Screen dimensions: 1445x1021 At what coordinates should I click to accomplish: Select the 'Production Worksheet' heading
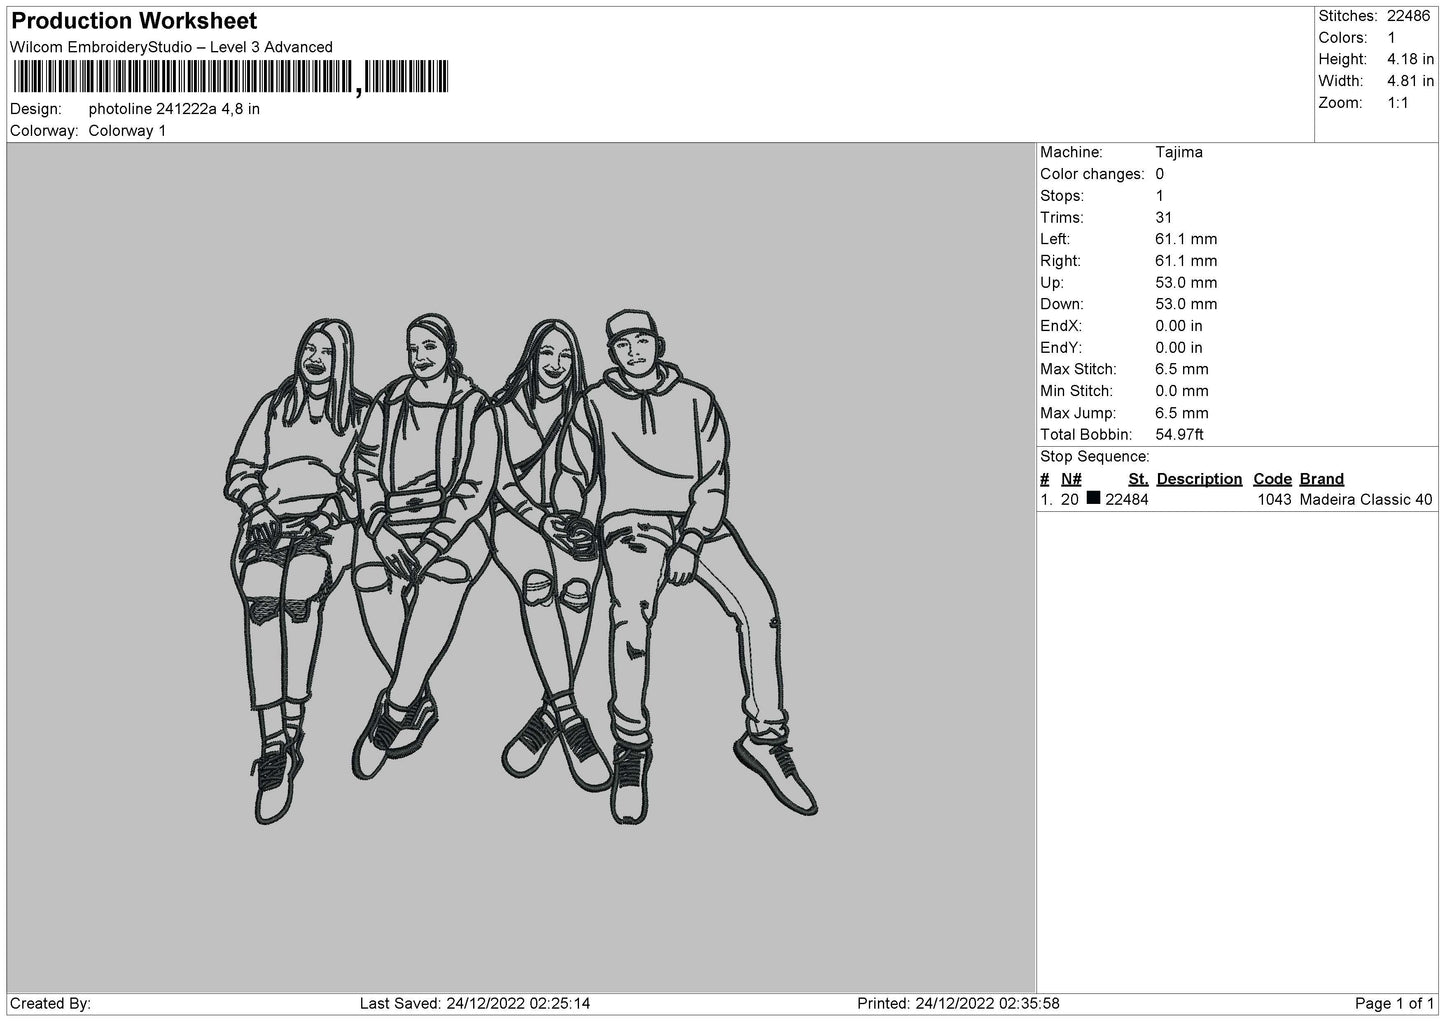134,21
